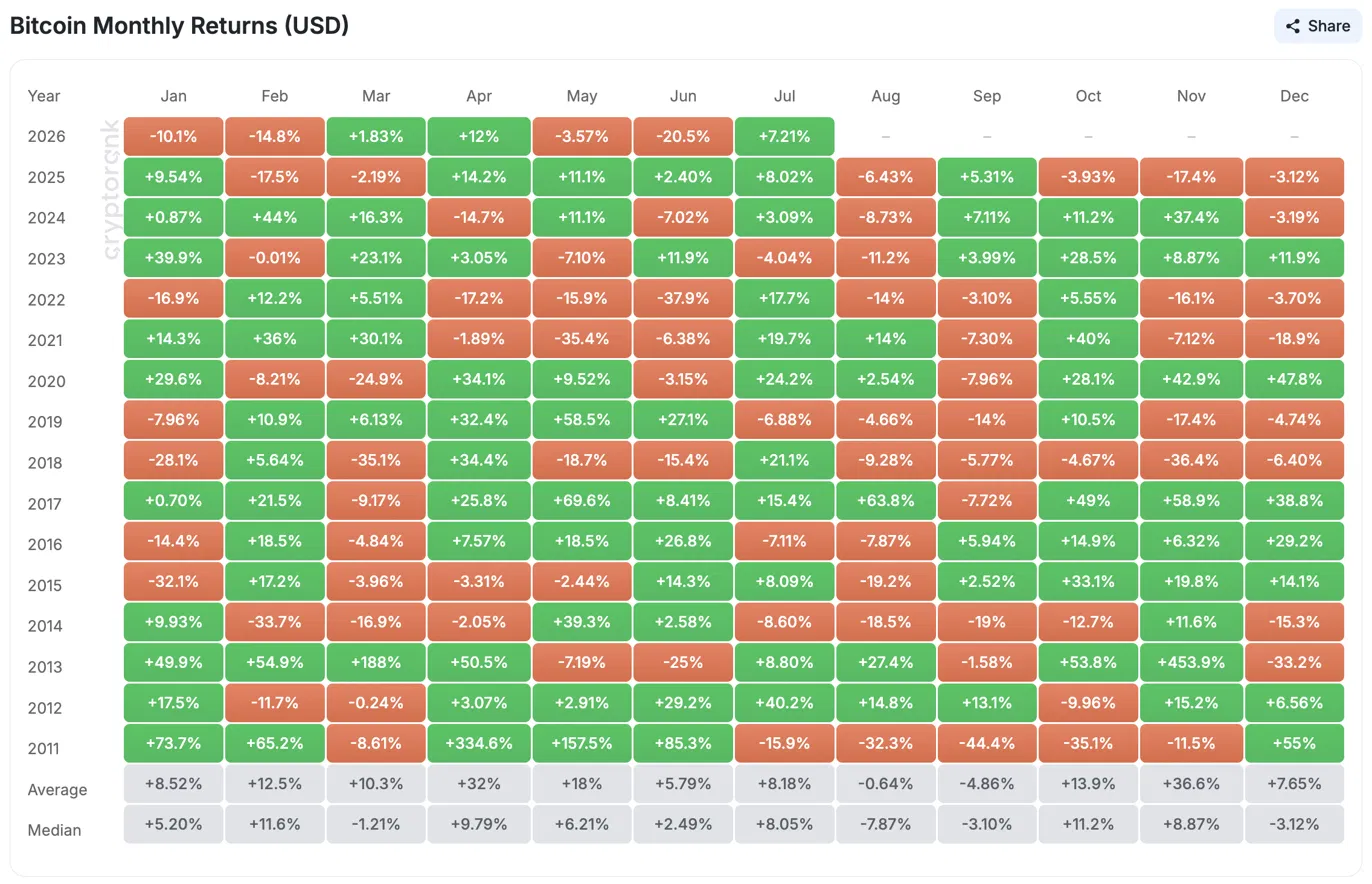Image resolution: width=1372 pixels, height=884 pixels.
Task: Click the 2013 November +453.9% cell
Action: [1192, 662]
